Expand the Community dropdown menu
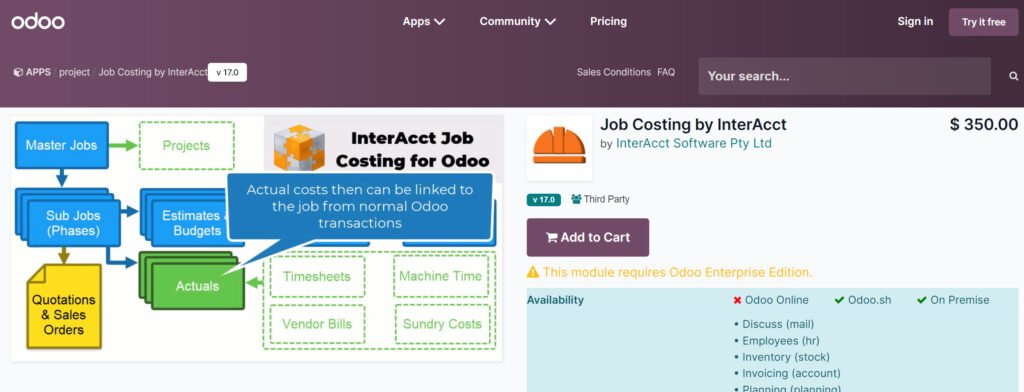1024x392 pixels. (x=517, y=22)
